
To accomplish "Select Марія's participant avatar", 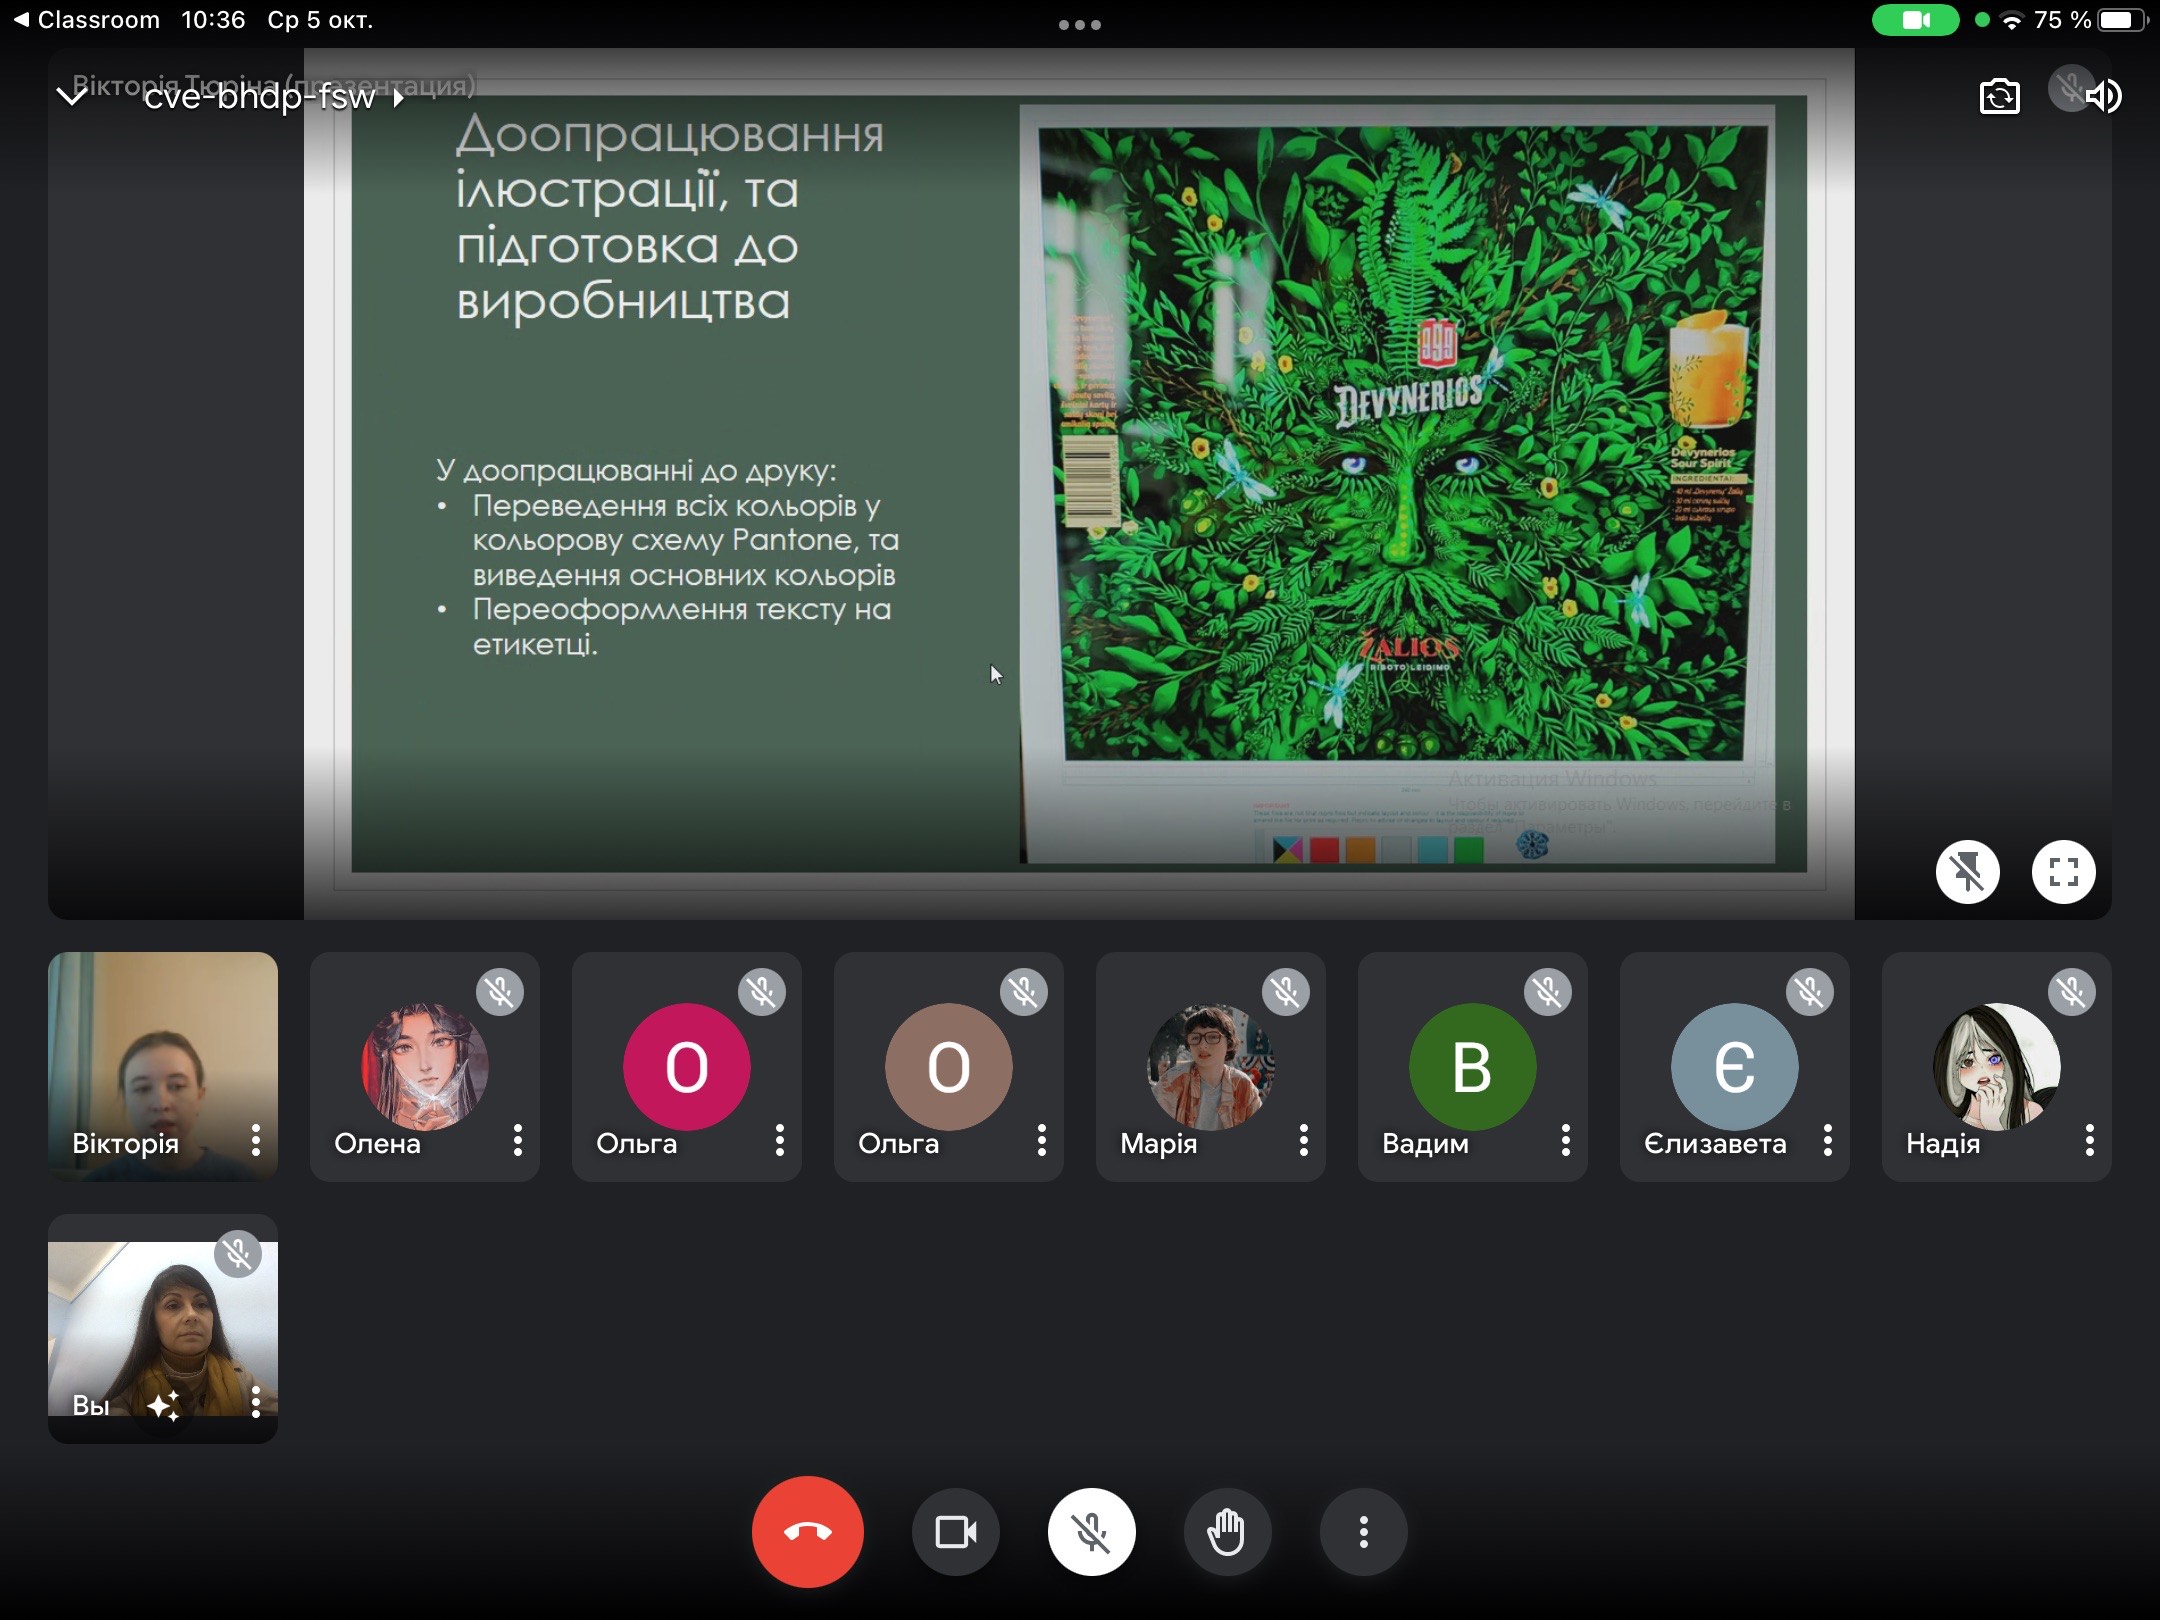I will pyautogui.click(x=1211, y=1066).
